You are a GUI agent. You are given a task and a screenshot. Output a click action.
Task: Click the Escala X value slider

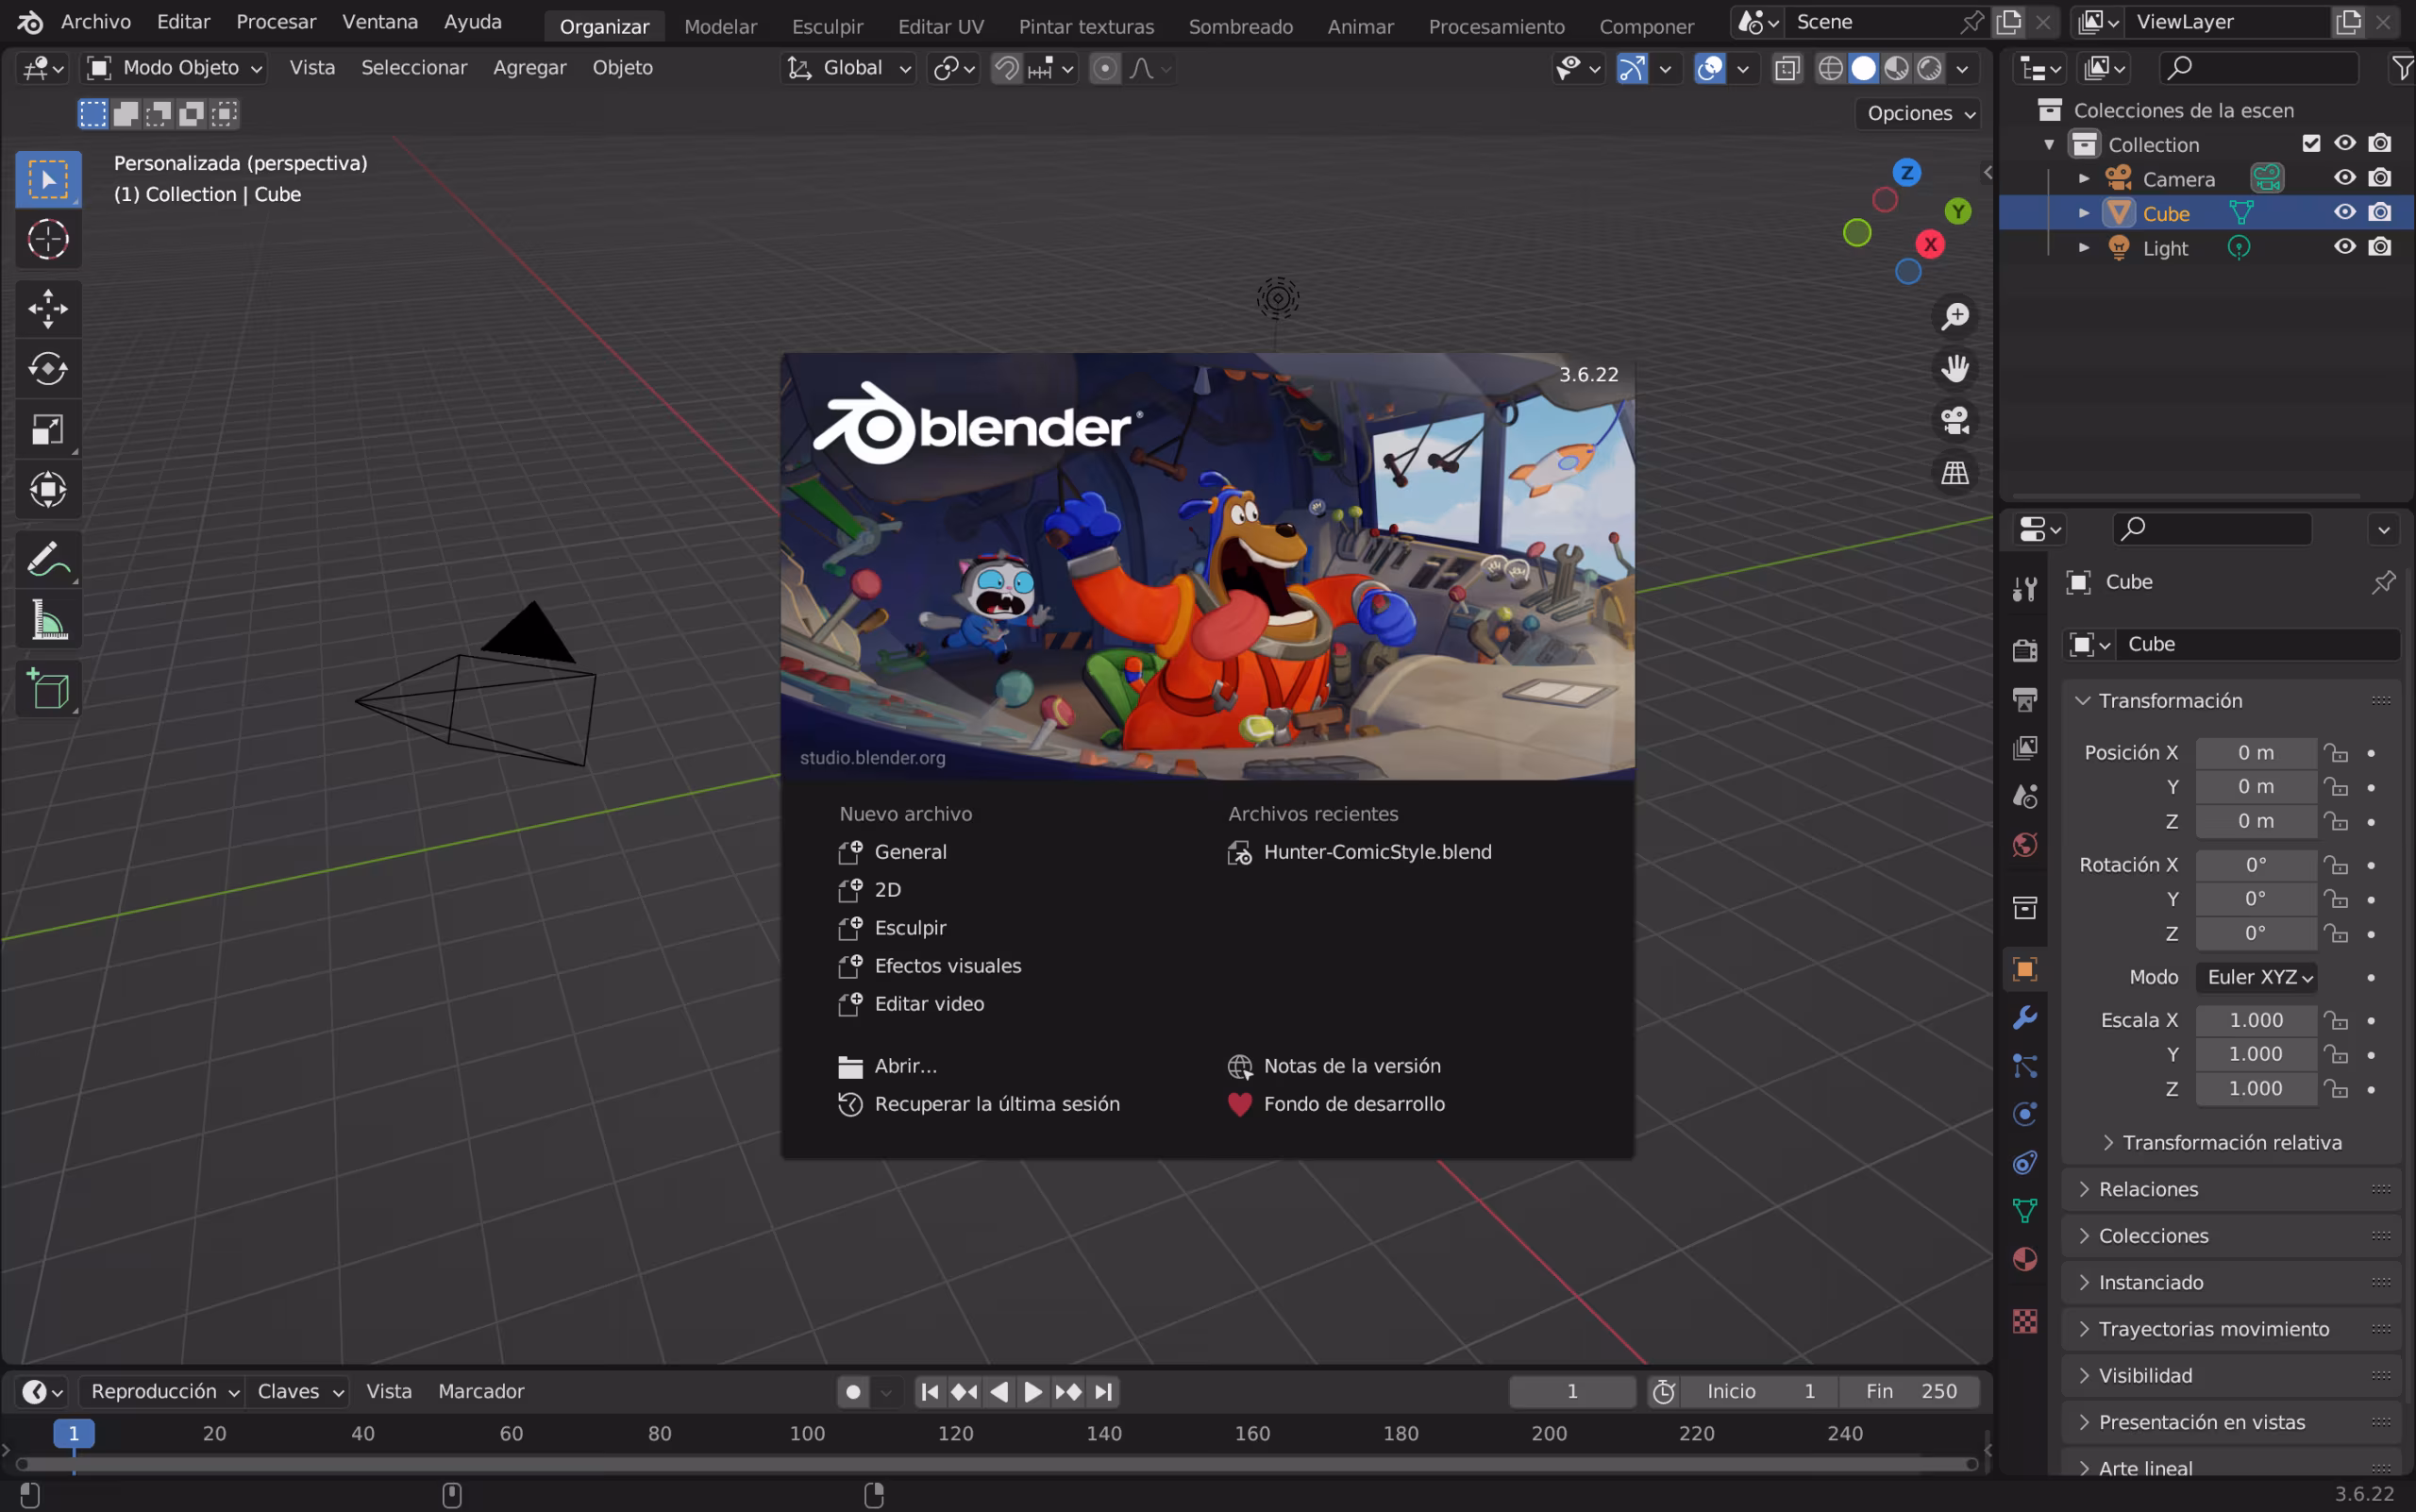tap(2256, 1020)
